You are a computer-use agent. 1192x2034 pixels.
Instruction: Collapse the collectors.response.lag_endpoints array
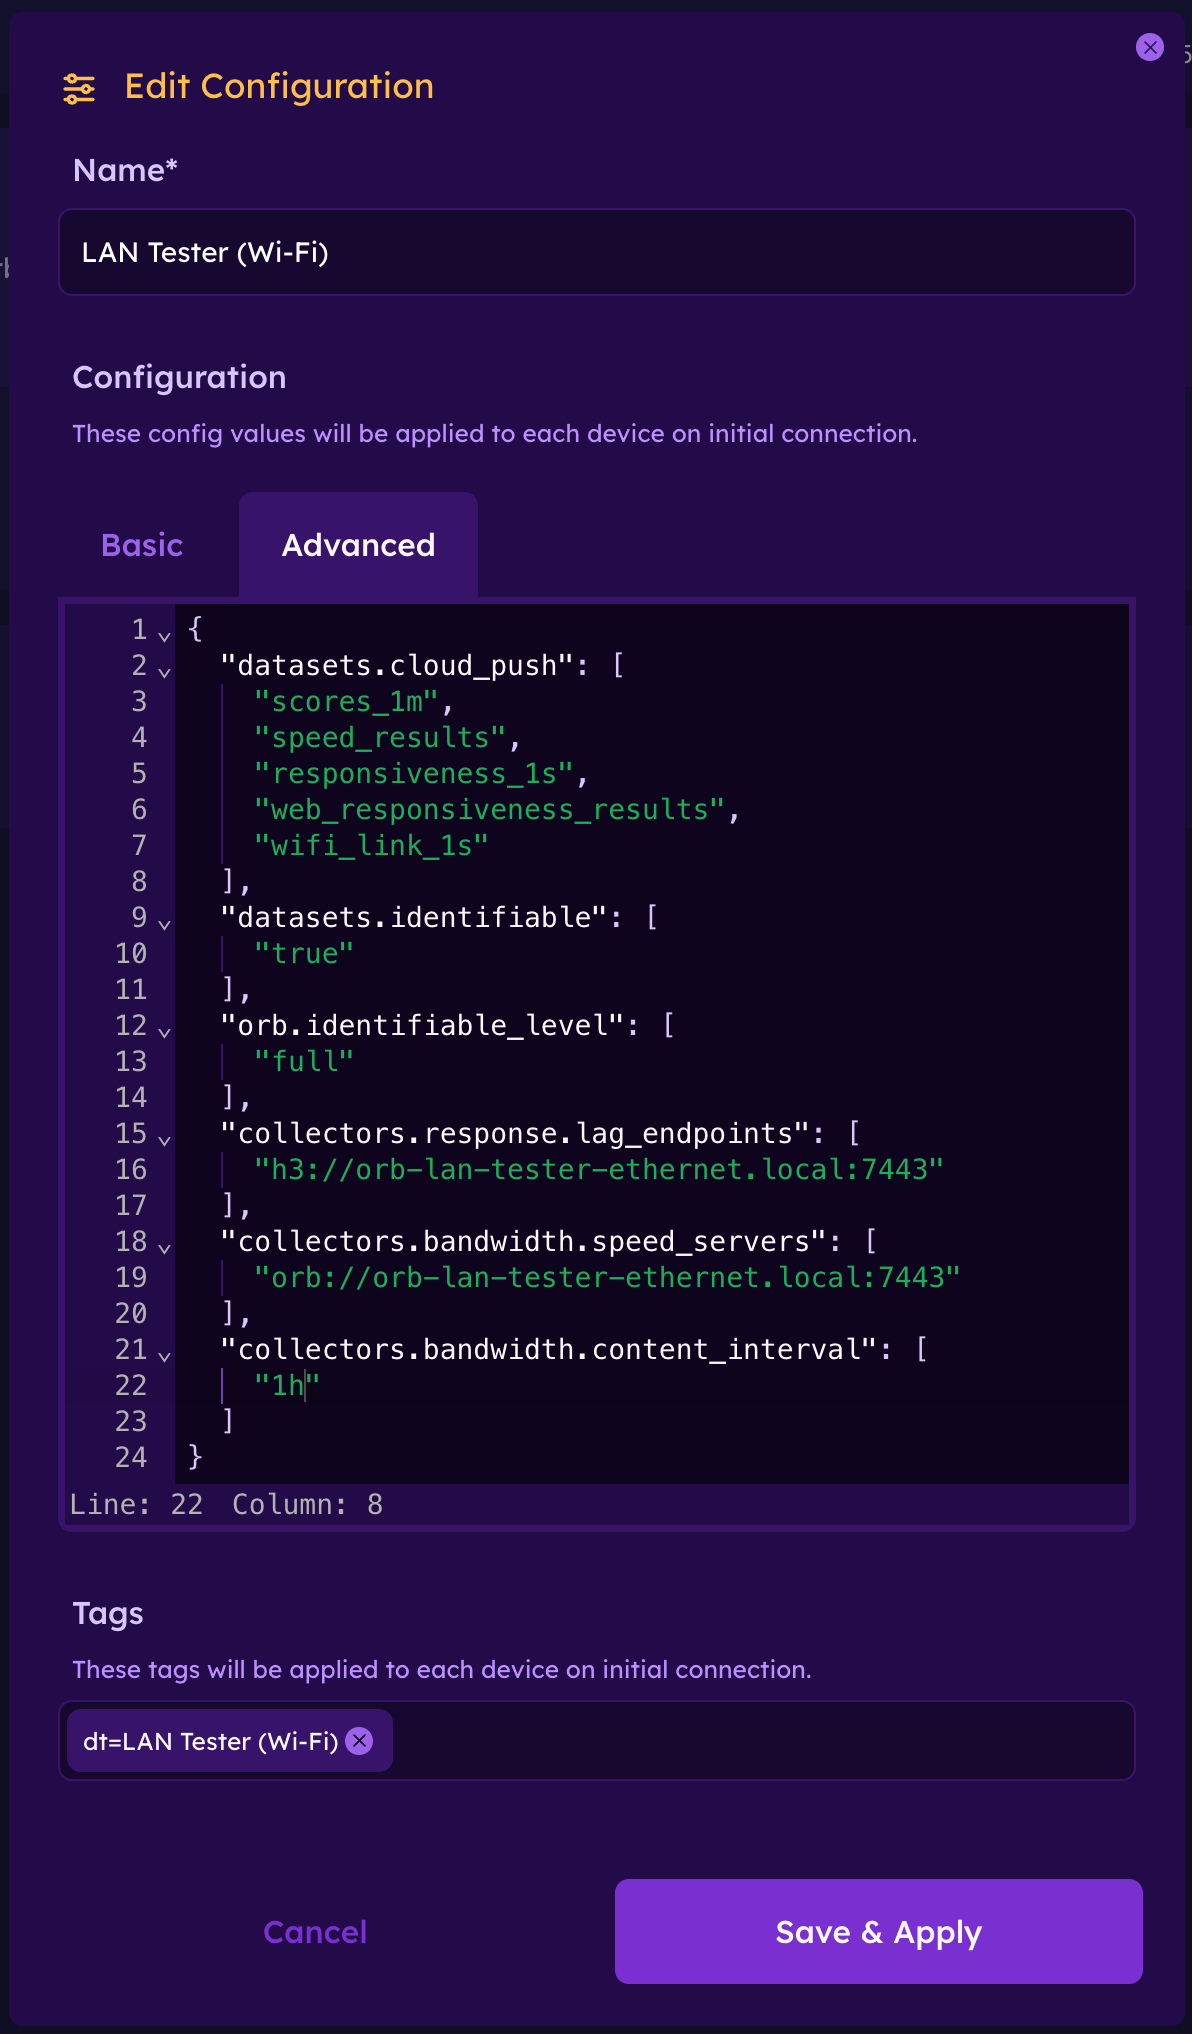coord(163,1139)
